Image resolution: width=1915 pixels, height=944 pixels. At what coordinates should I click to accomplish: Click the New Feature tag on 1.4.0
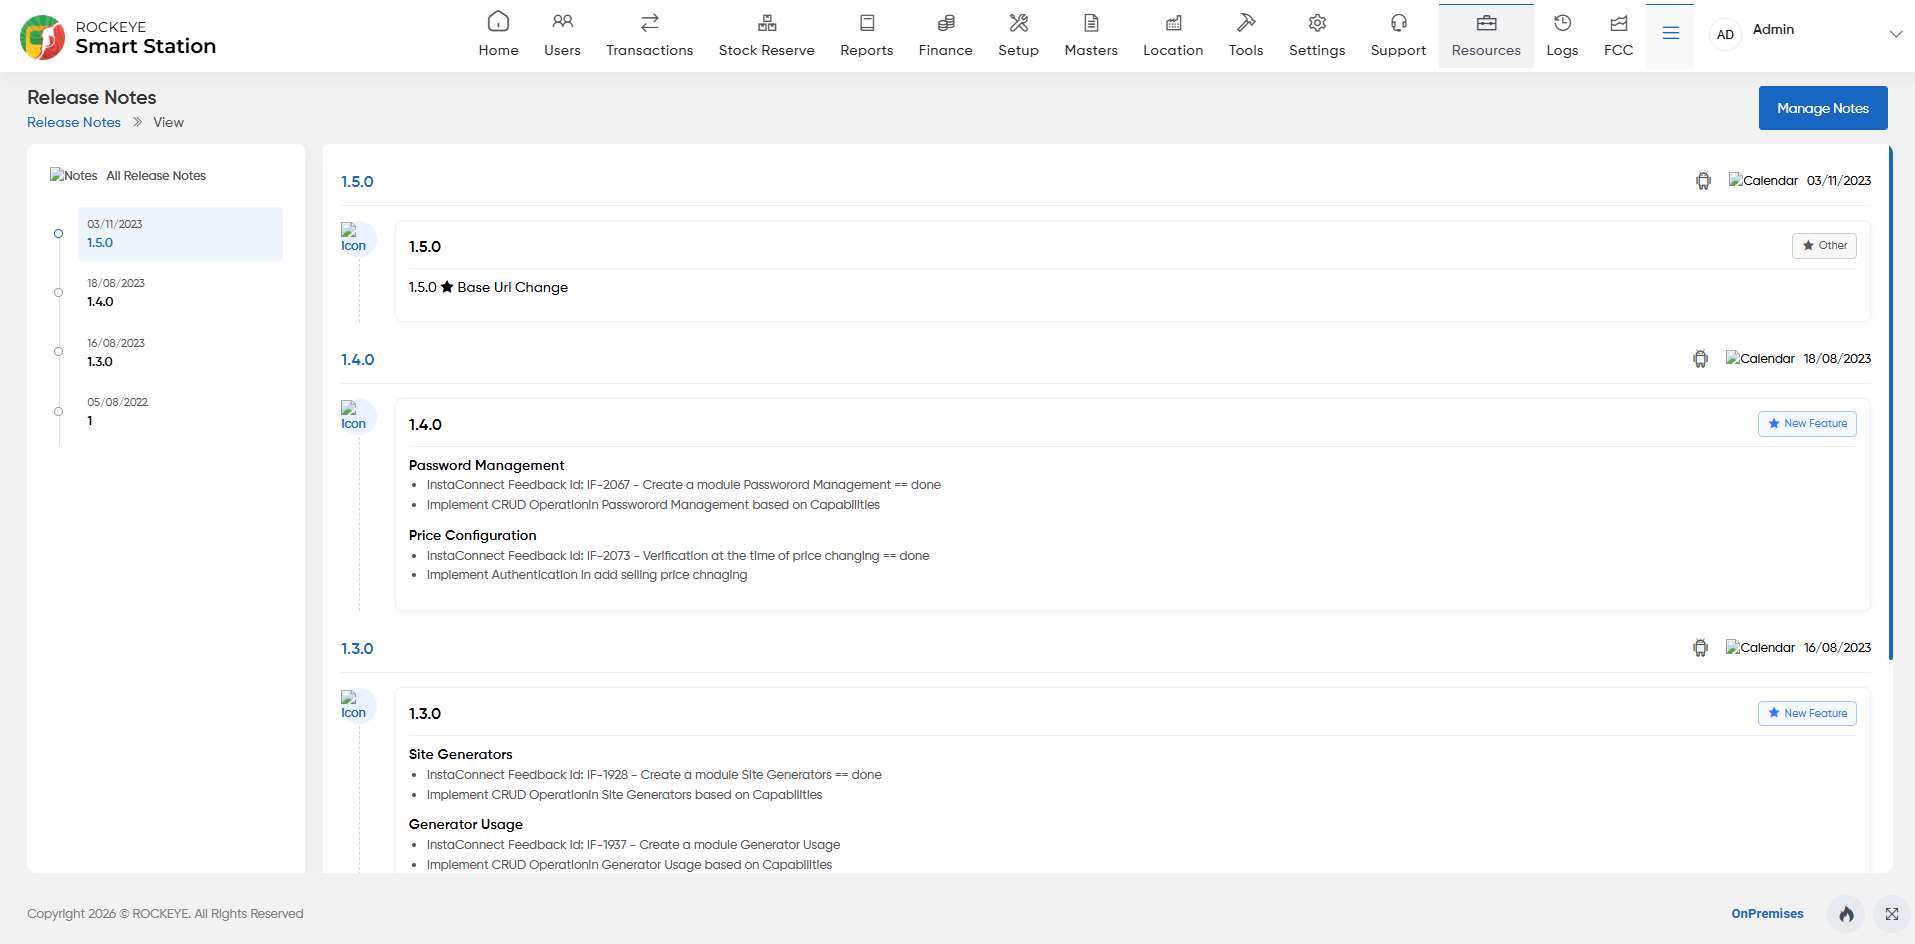click(x=1807, y=424)
